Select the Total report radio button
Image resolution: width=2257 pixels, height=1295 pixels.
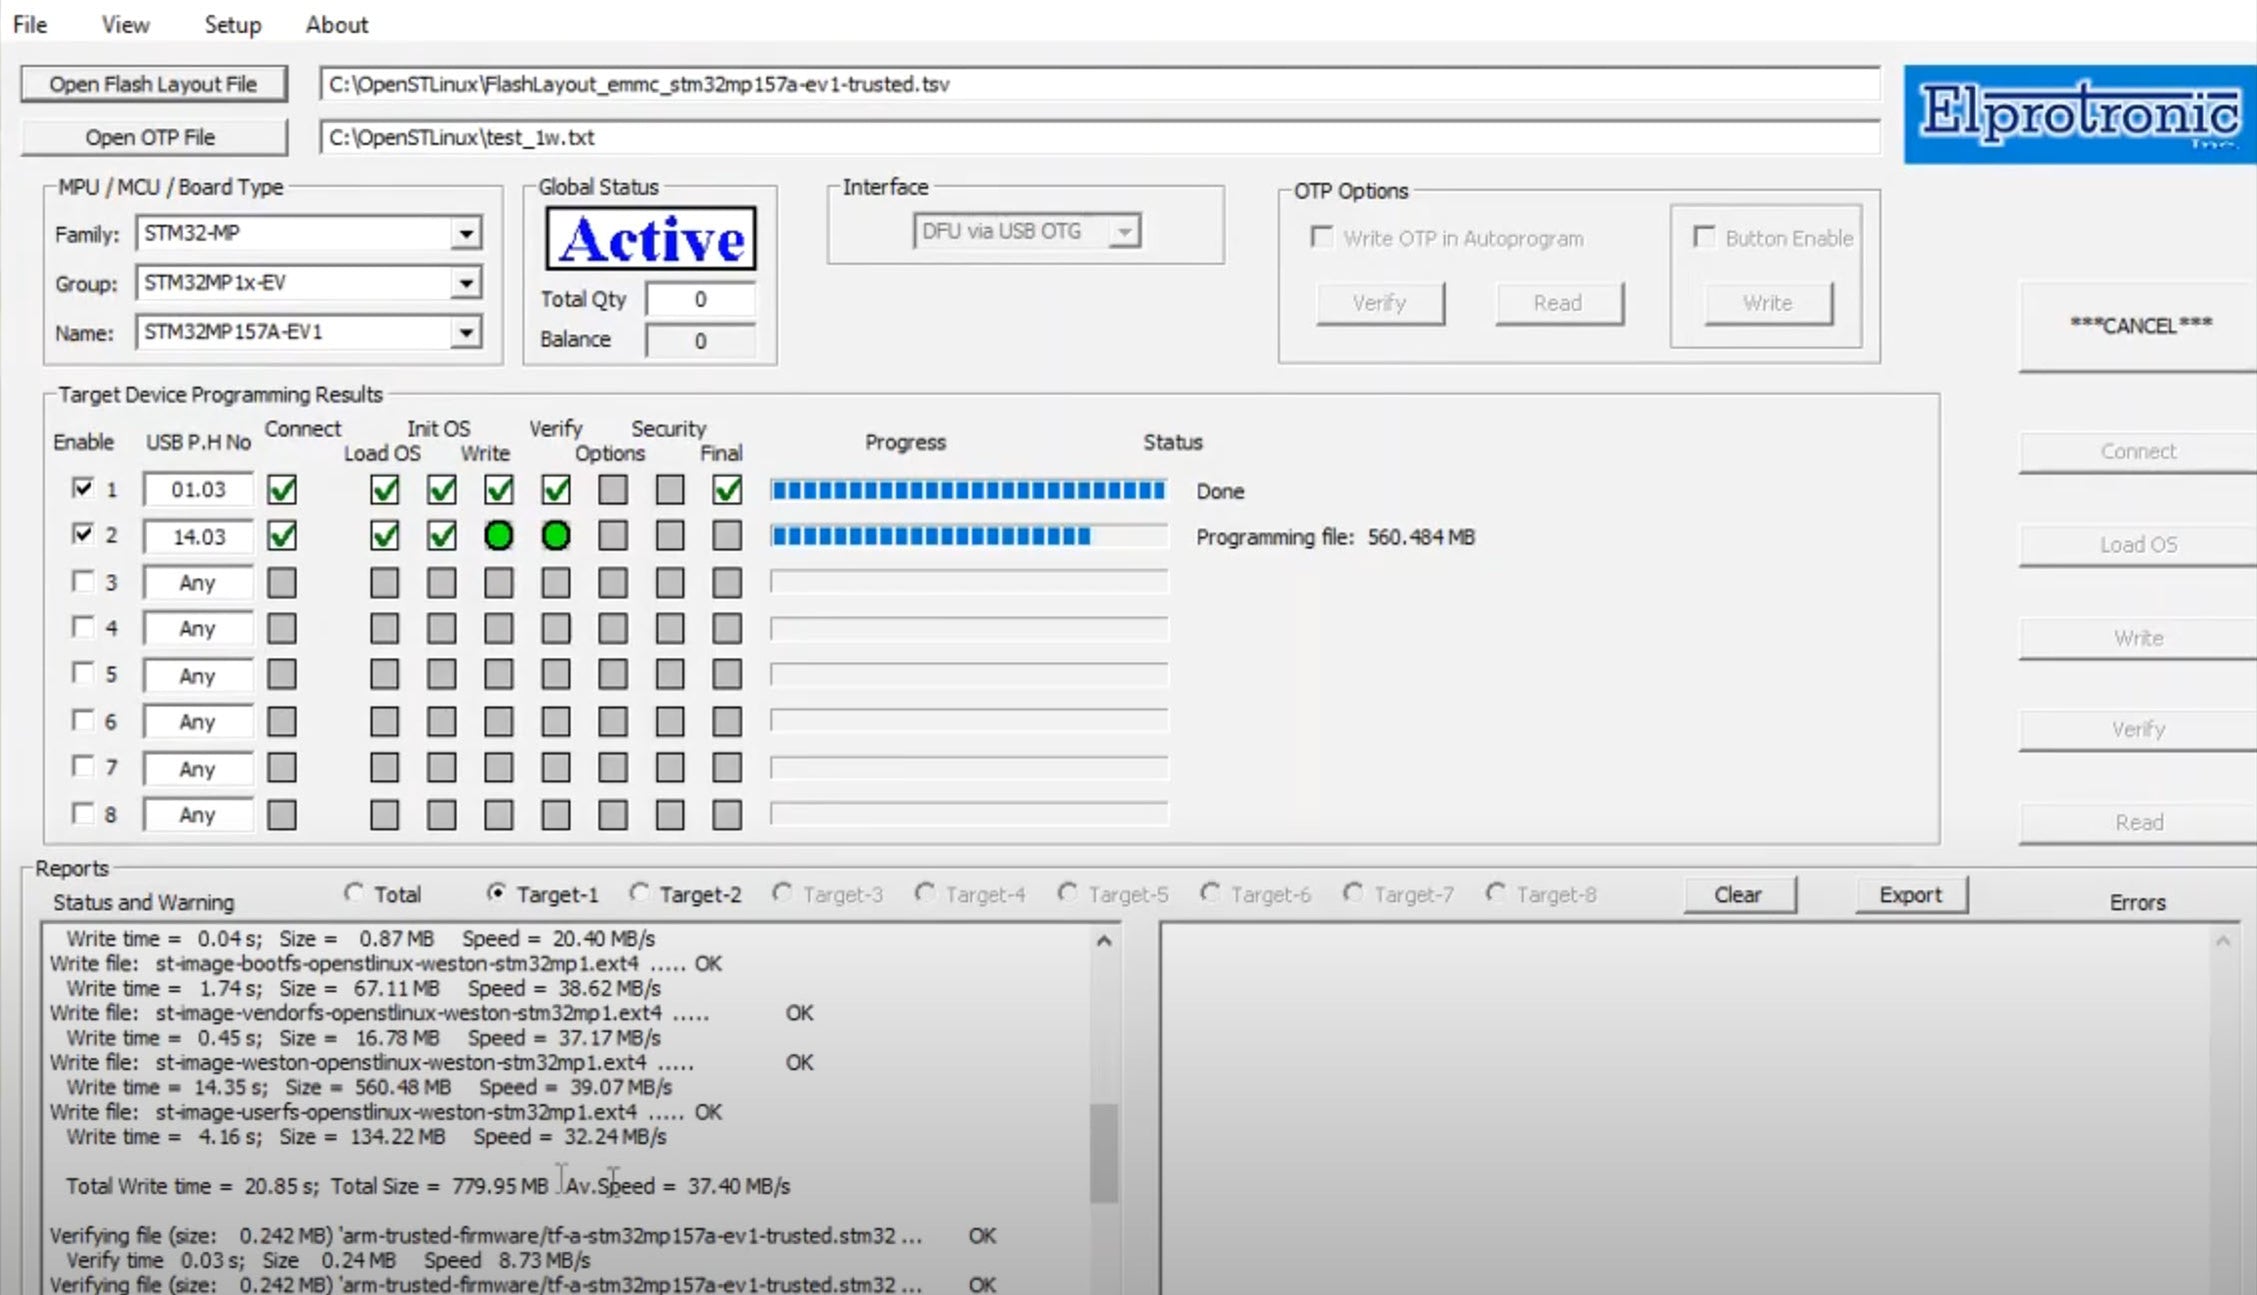click(354, 893)
